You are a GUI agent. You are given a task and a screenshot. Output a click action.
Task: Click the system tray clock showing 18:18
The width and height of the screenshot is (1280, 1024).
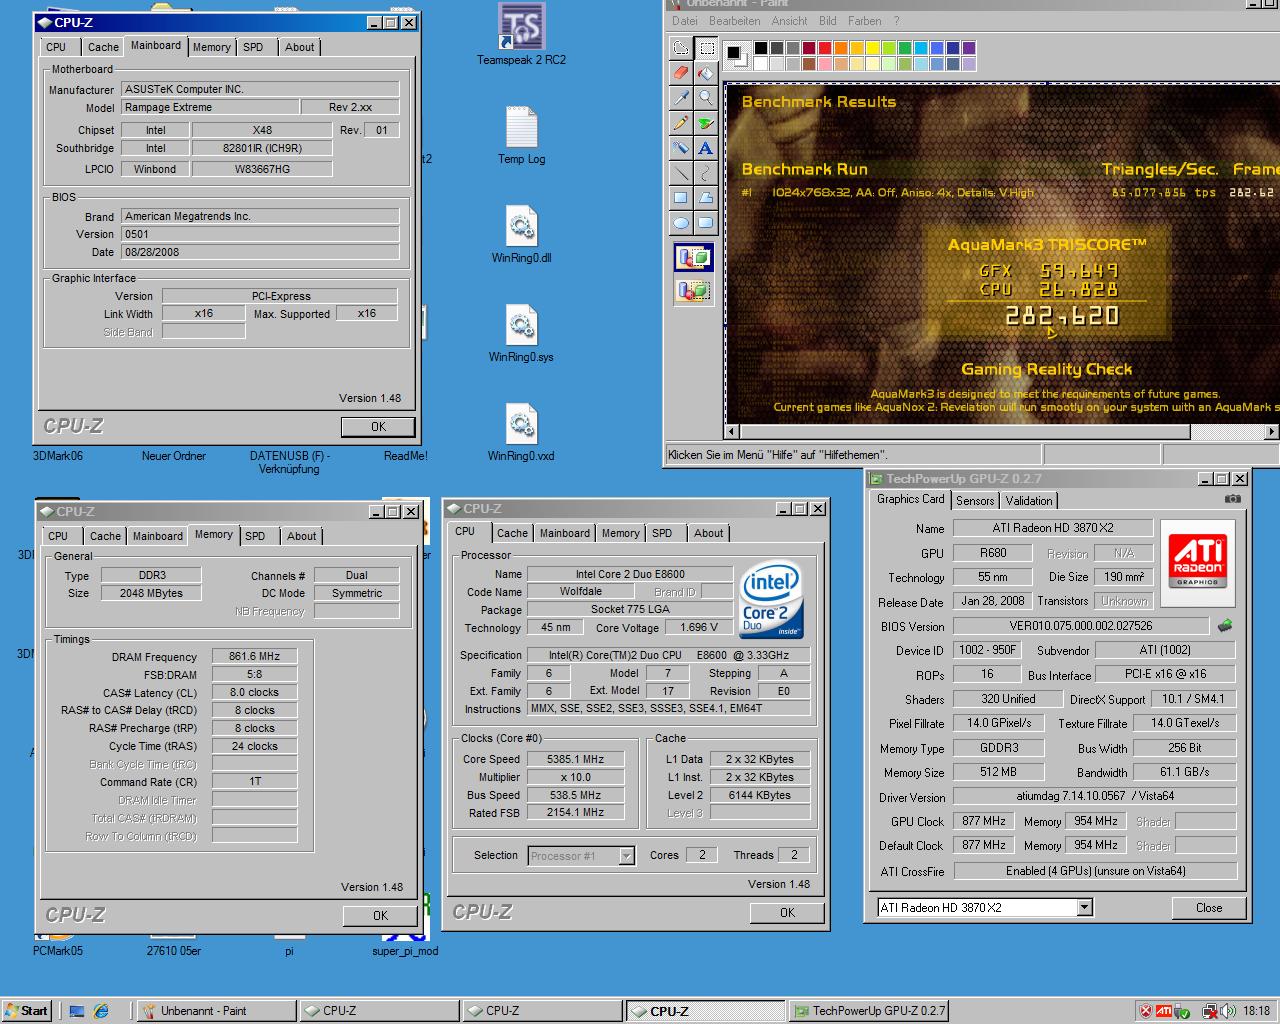point(1256,1011)
